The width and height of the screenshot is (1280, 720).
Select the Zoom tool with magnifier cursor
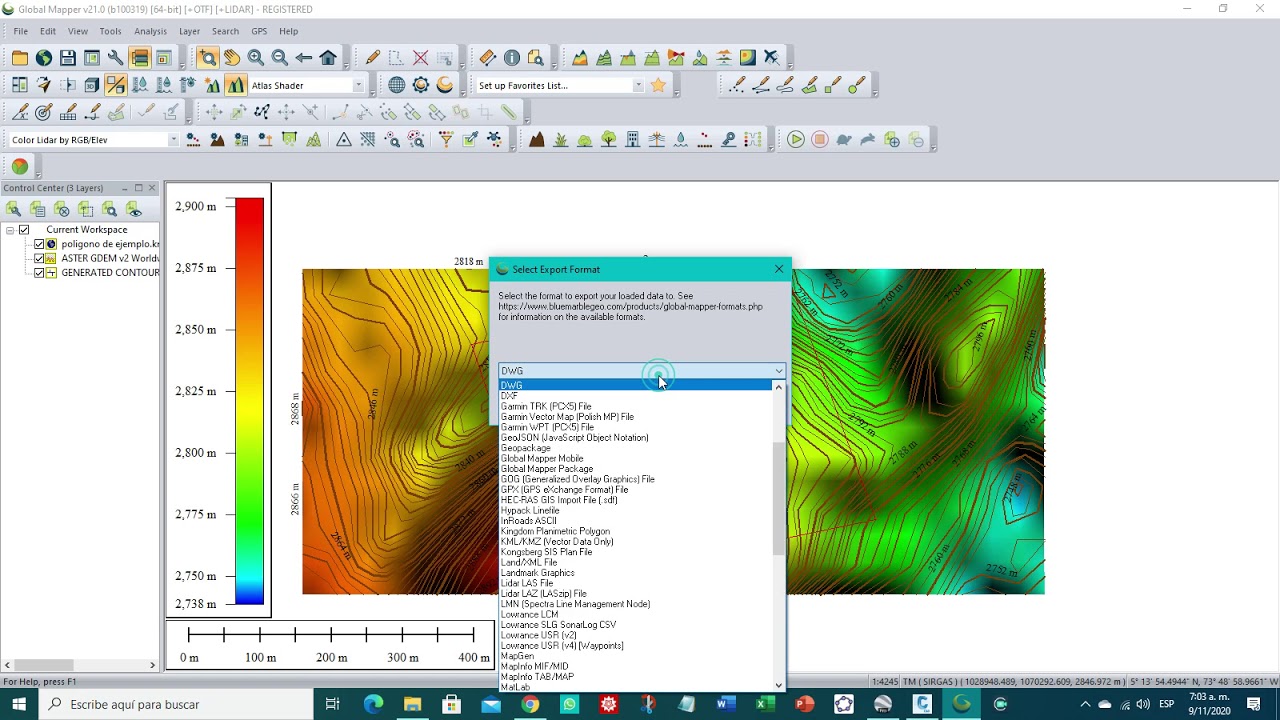pyautogui.click(x=207, y=58)
